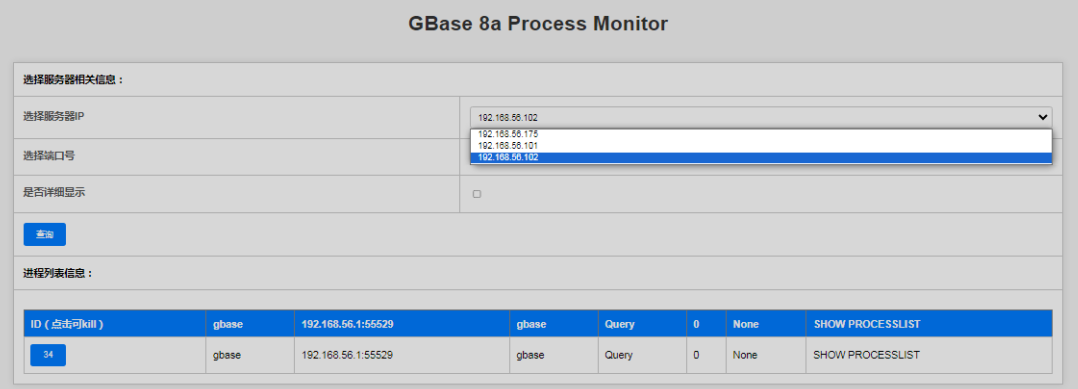1078x389 pixels.
Task: Click the GBase 8a Process Monitor title
Action: [538, 24]
